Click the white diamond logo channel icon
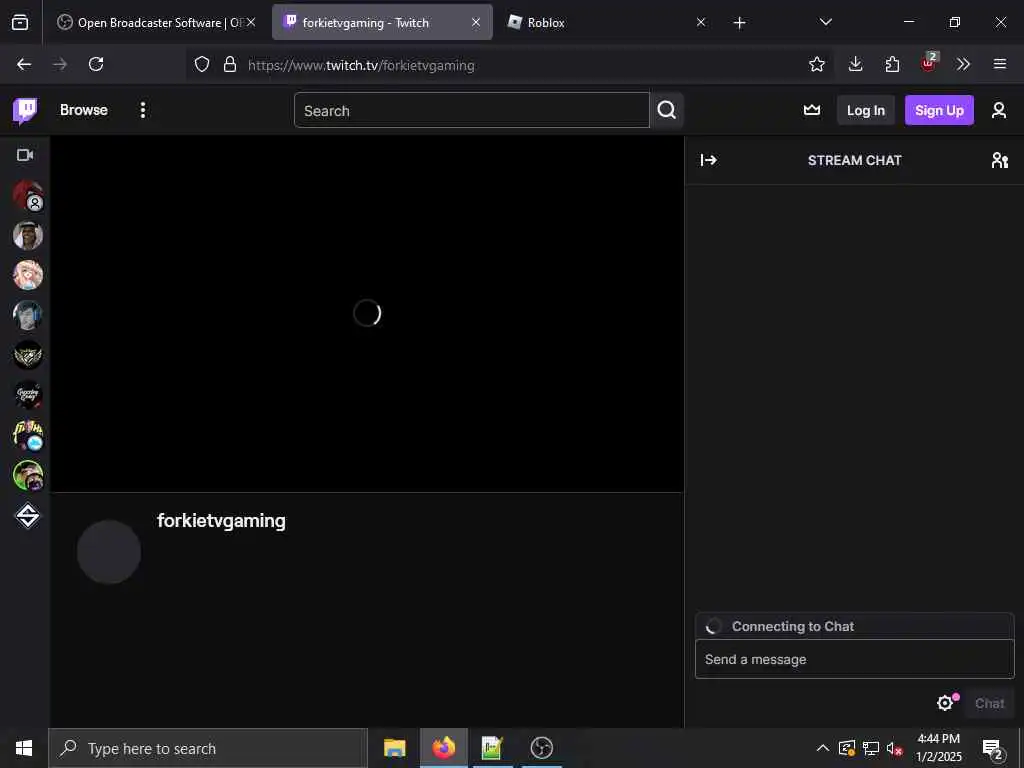1024x768 pixels. 28,516
